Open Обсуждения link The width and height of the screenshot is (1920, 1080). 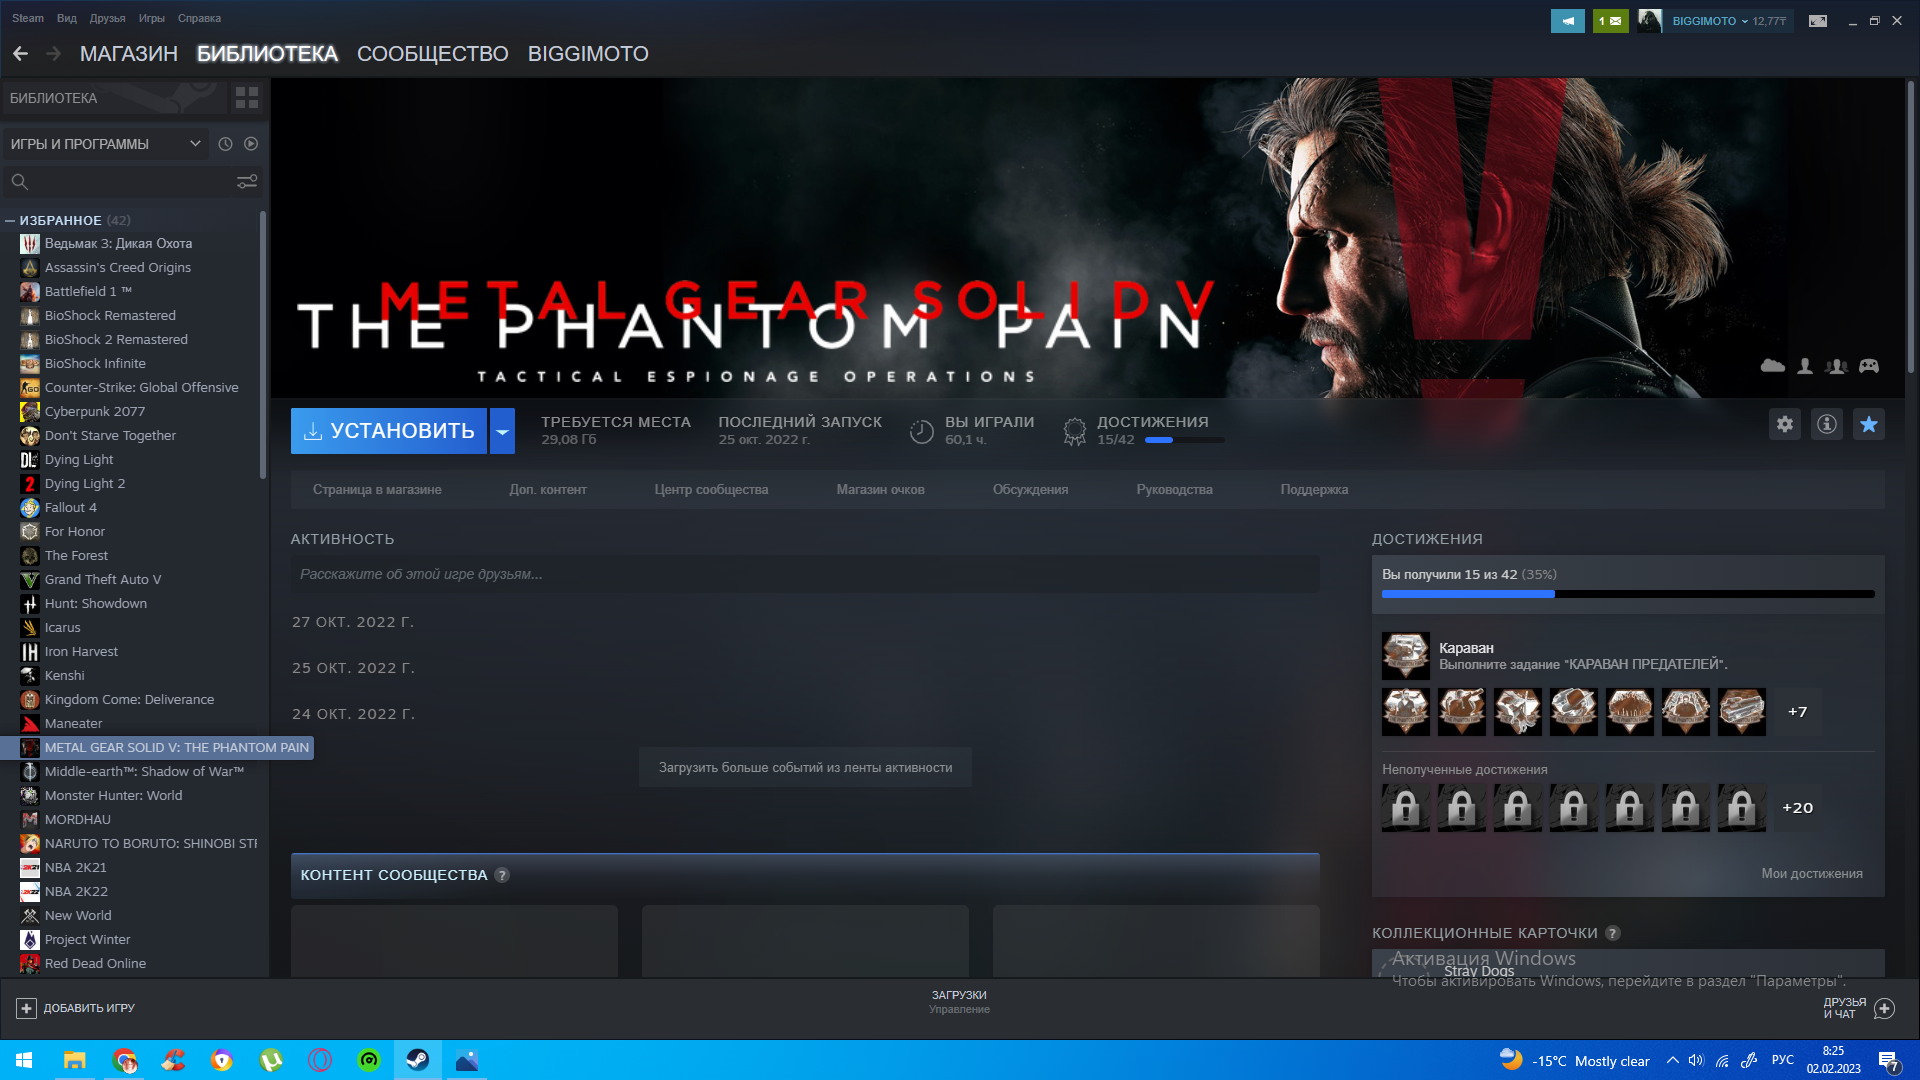(1030, 490)
